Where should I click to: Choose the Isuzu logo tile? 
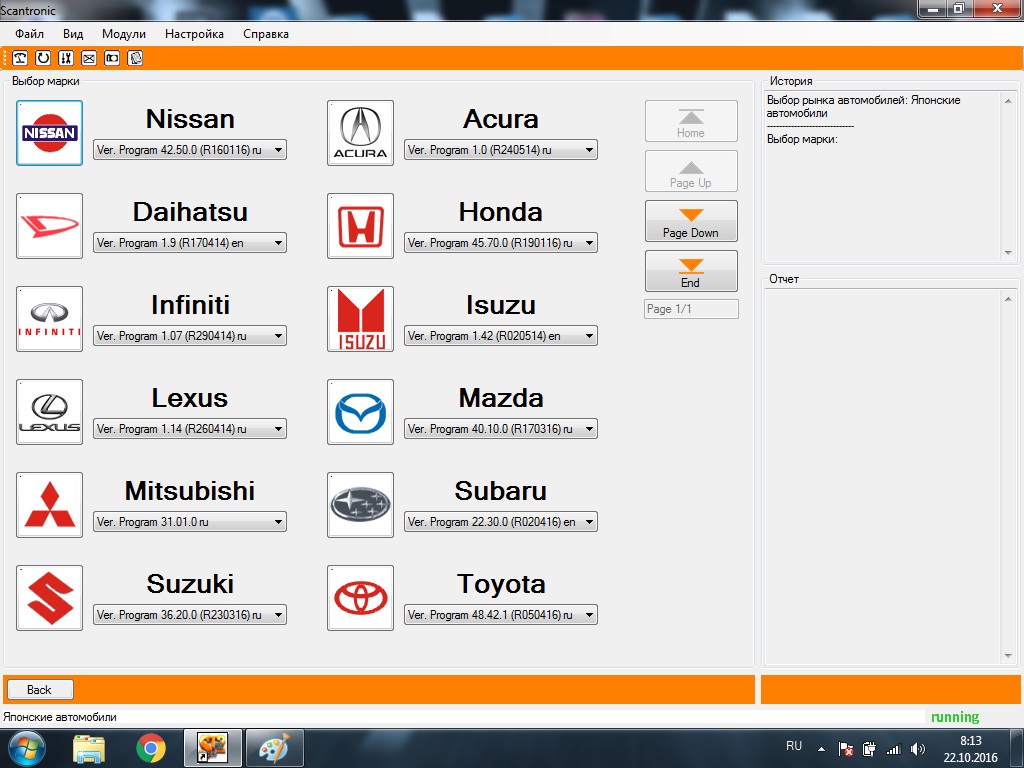click(360, 319)
